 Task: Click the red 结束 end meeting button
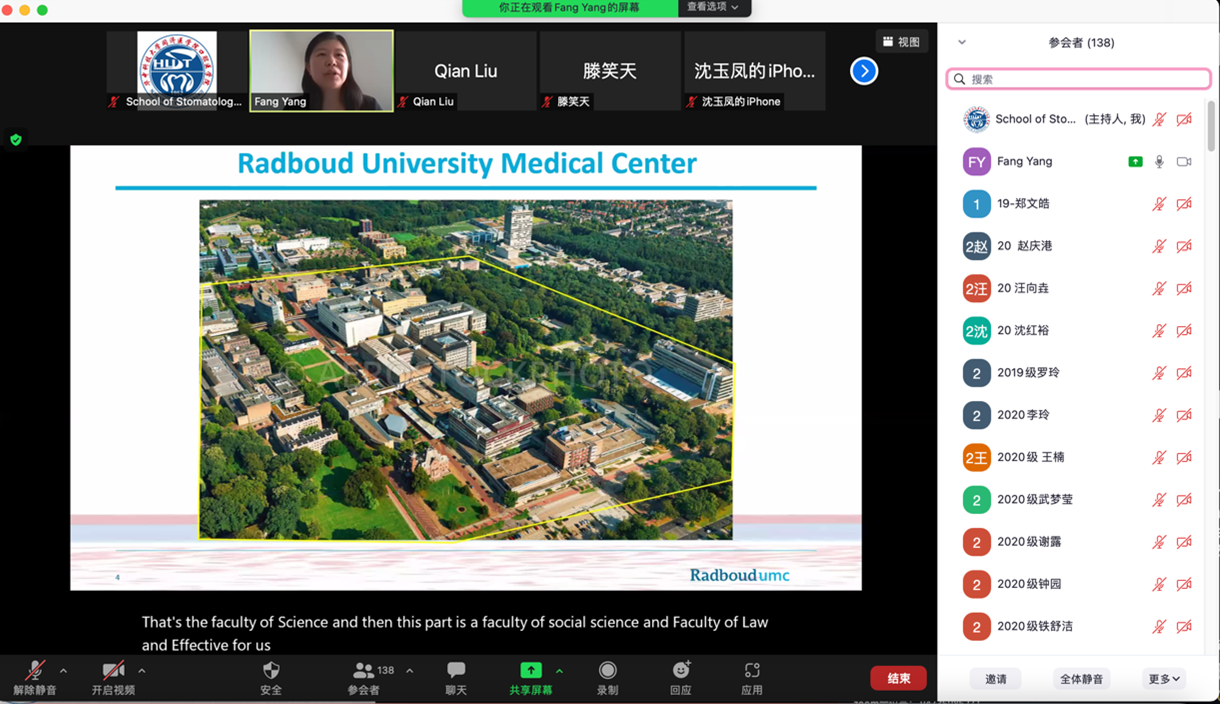pos(898,678)
